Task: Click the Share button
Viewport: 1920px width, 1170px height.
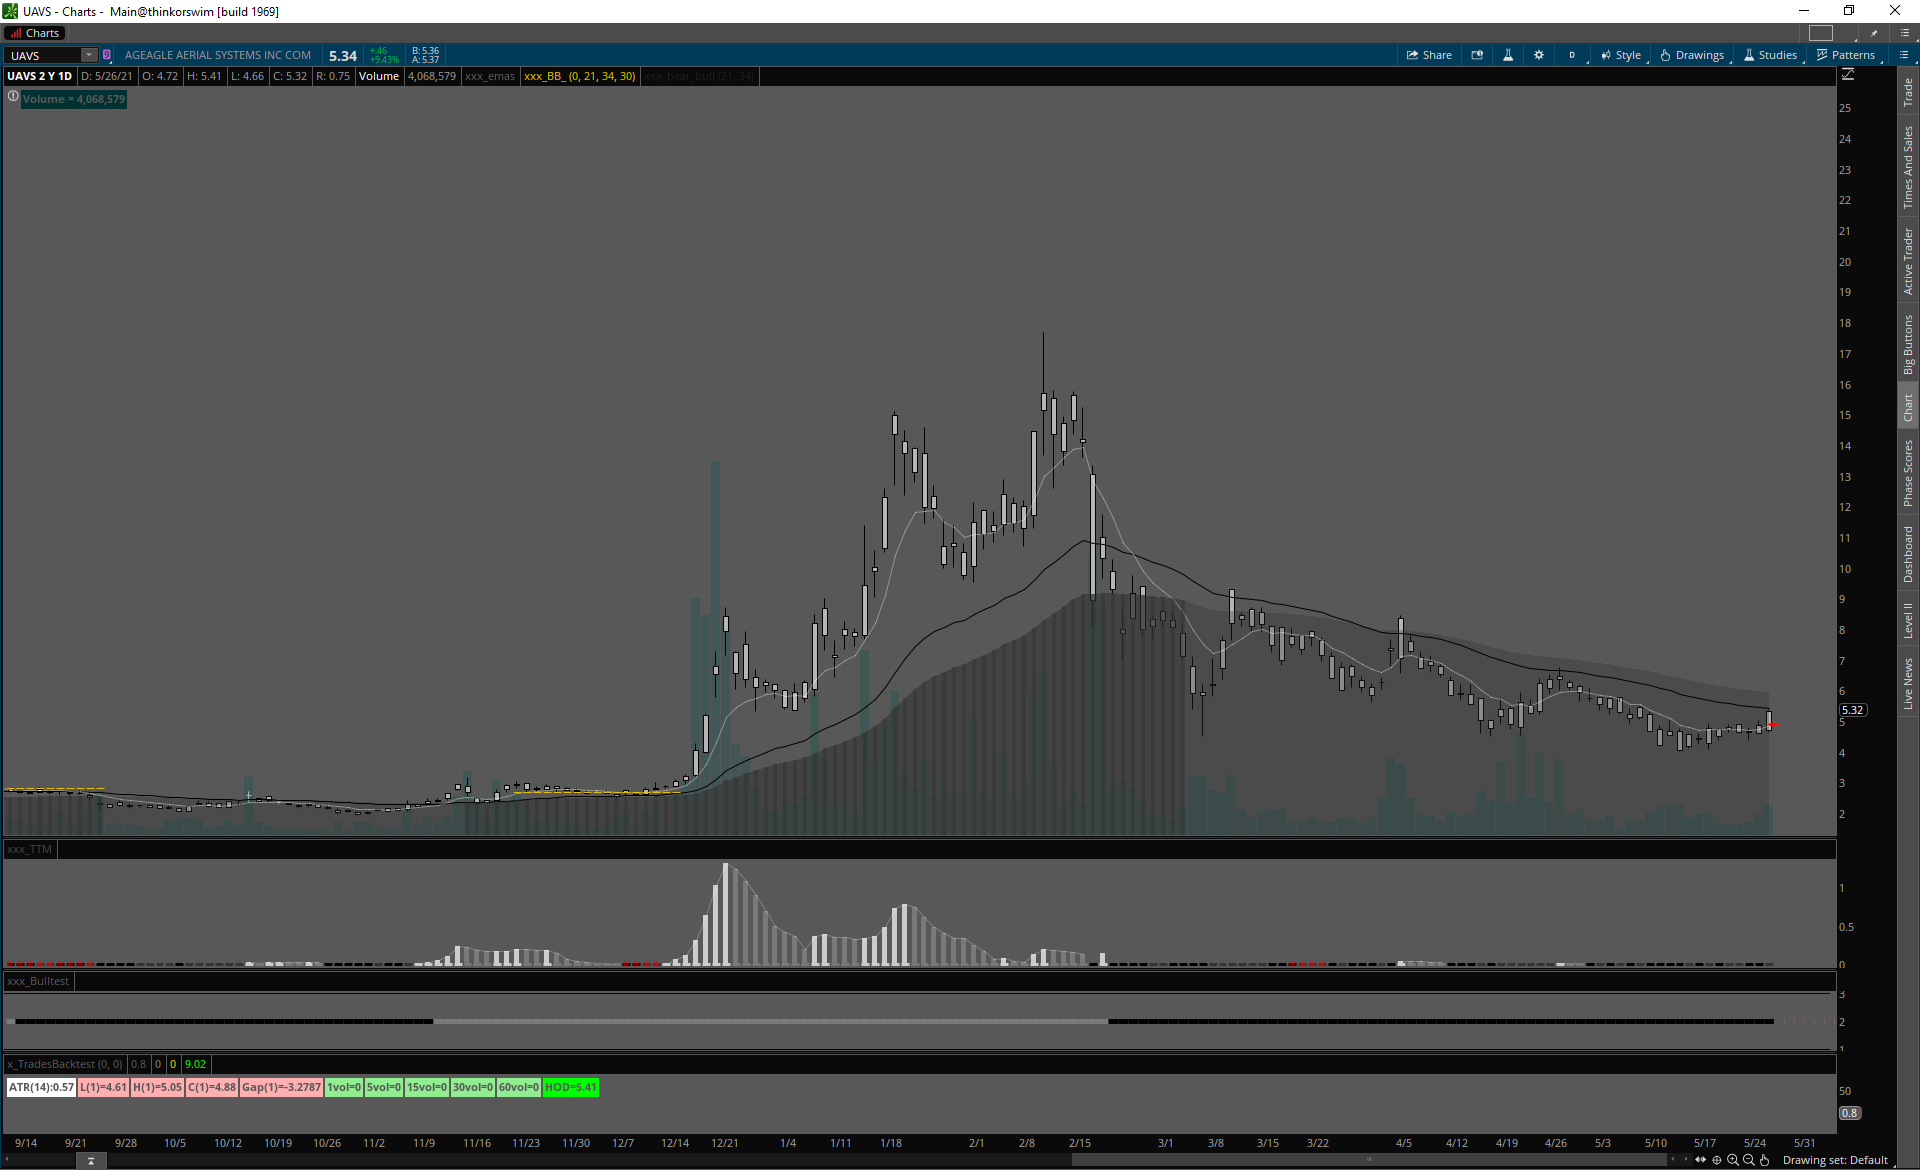Action: (1429, 55)
